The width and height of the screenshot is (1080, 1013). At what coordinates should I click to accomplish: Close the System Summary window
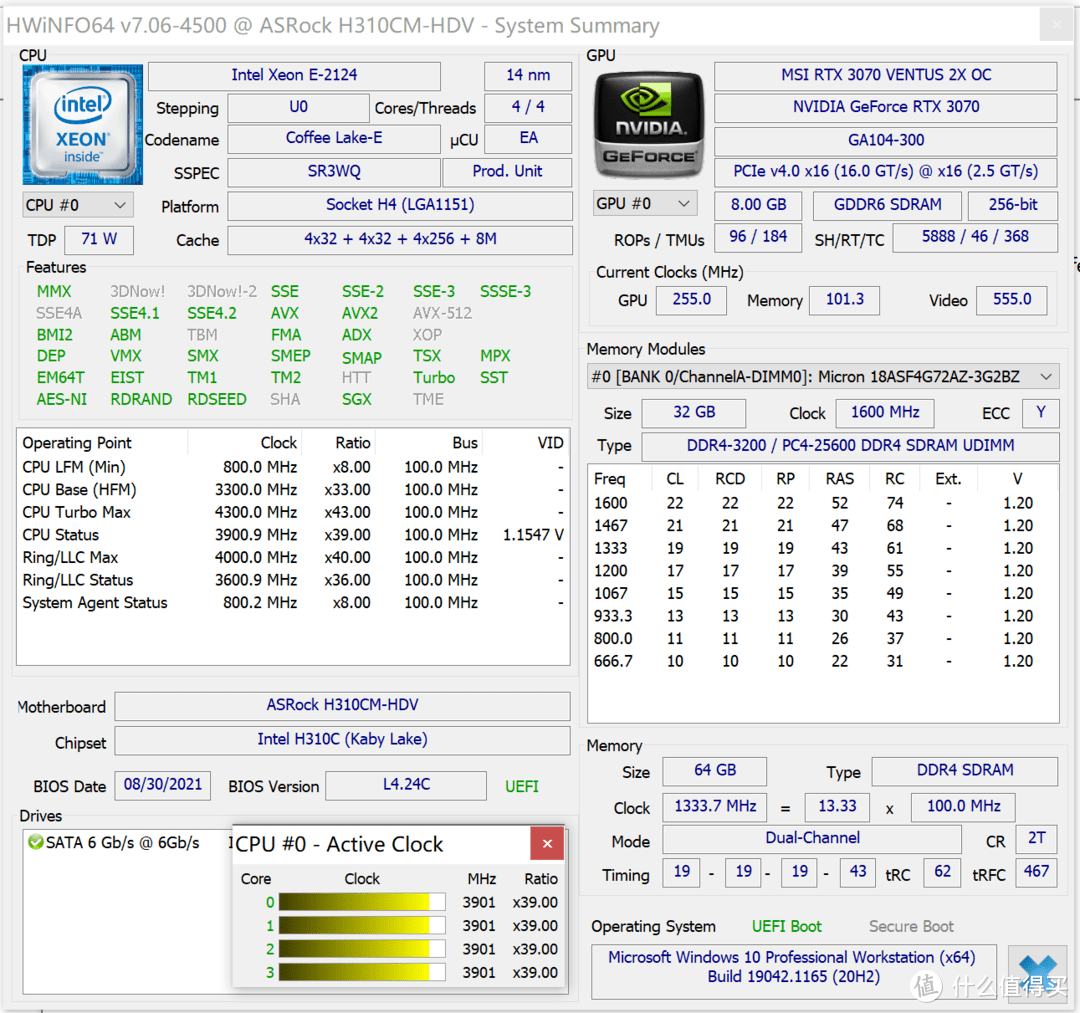(1057, 25)
